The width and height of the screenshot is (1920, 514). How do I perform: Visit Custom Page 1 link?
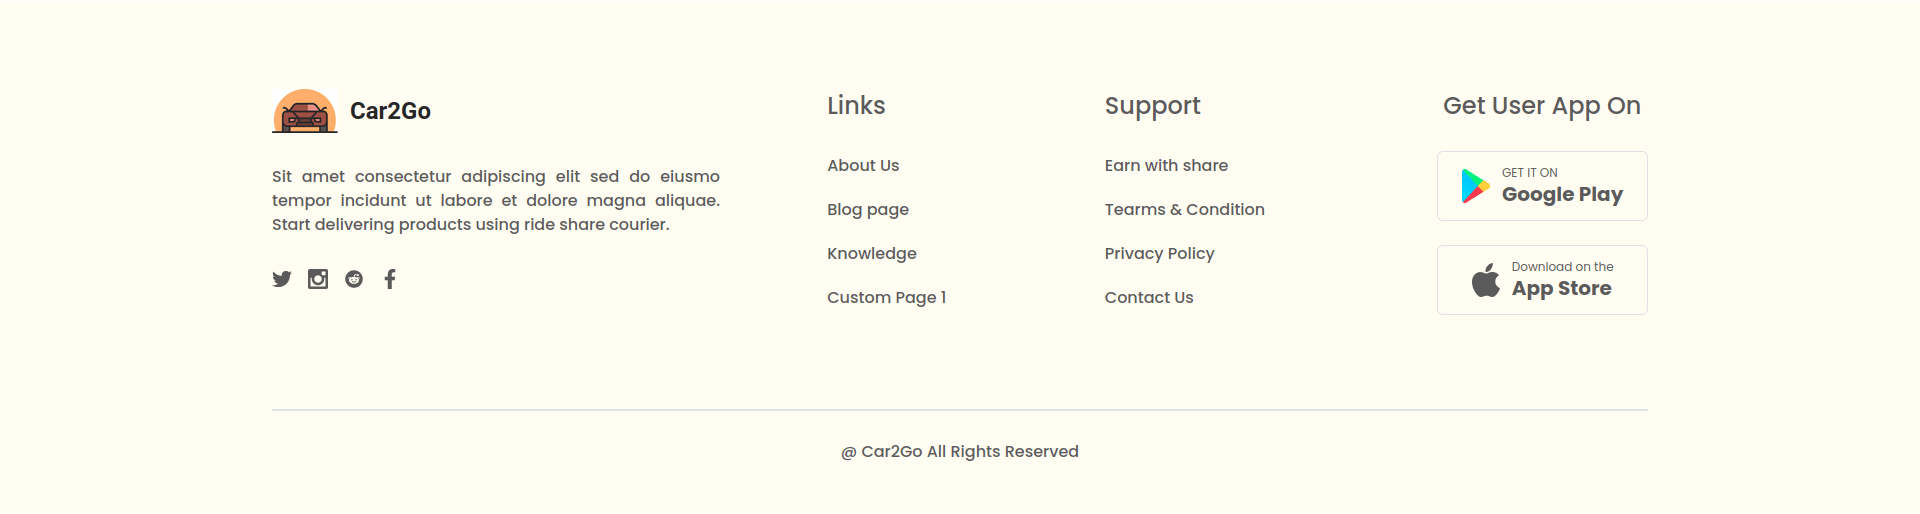[886, 297]
